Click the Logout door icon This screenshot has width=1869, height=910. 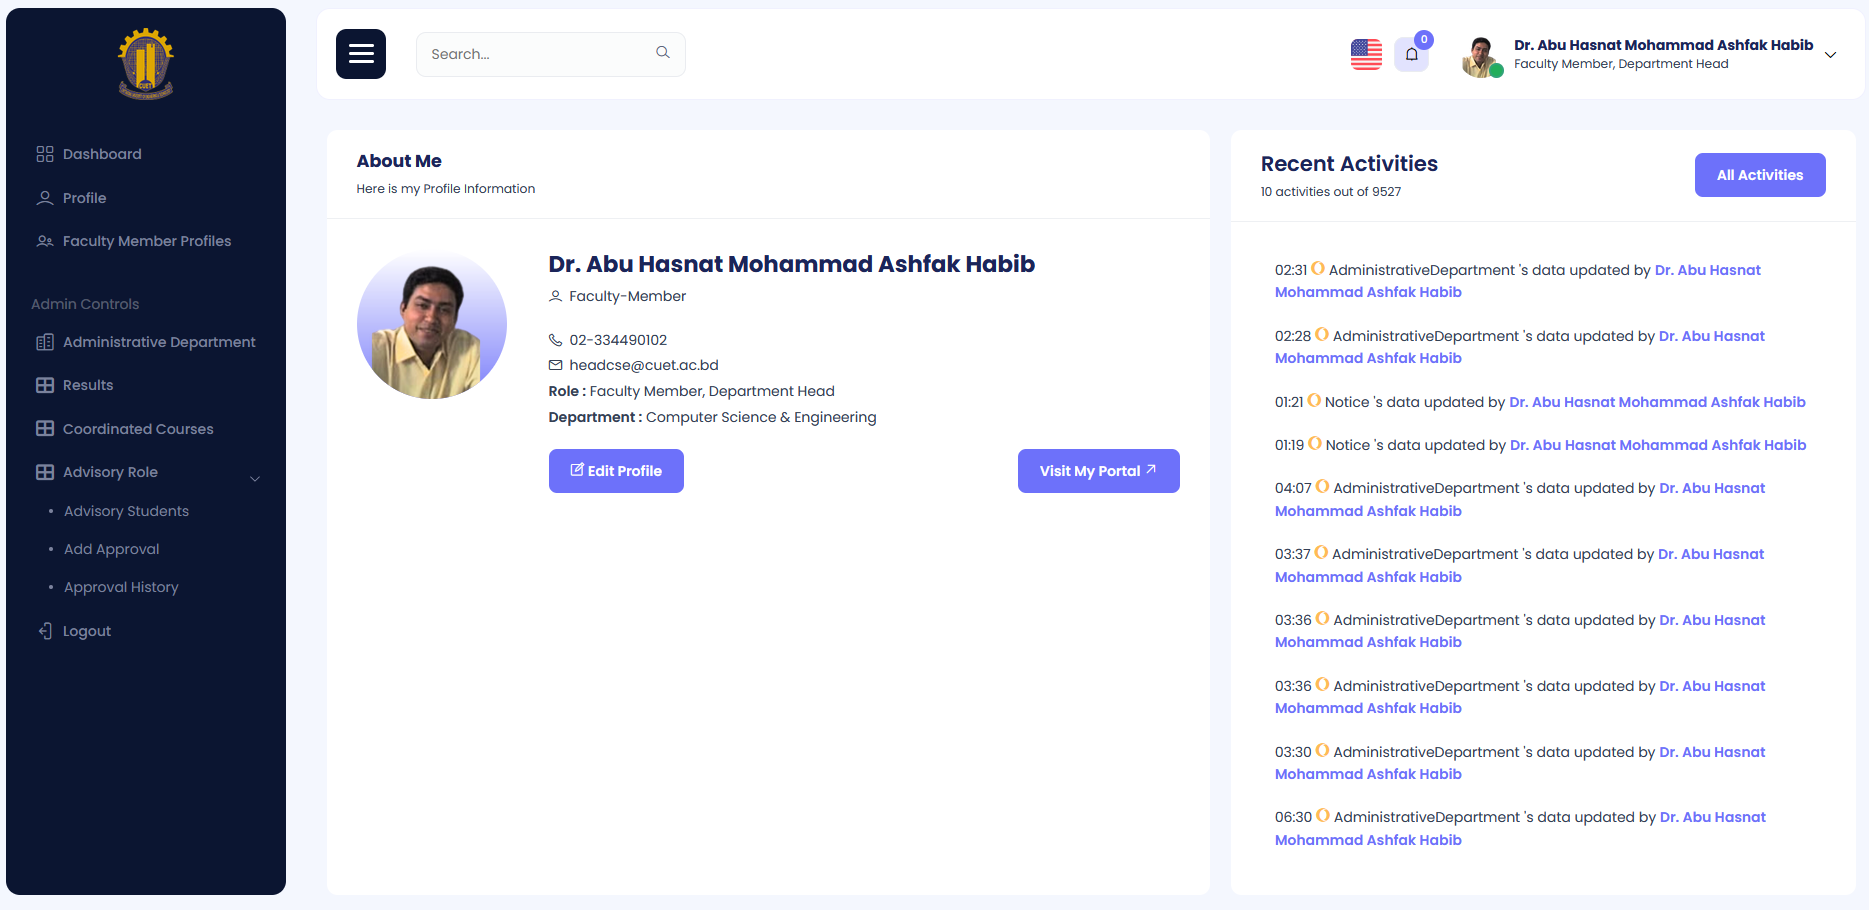tap(45, 631)
